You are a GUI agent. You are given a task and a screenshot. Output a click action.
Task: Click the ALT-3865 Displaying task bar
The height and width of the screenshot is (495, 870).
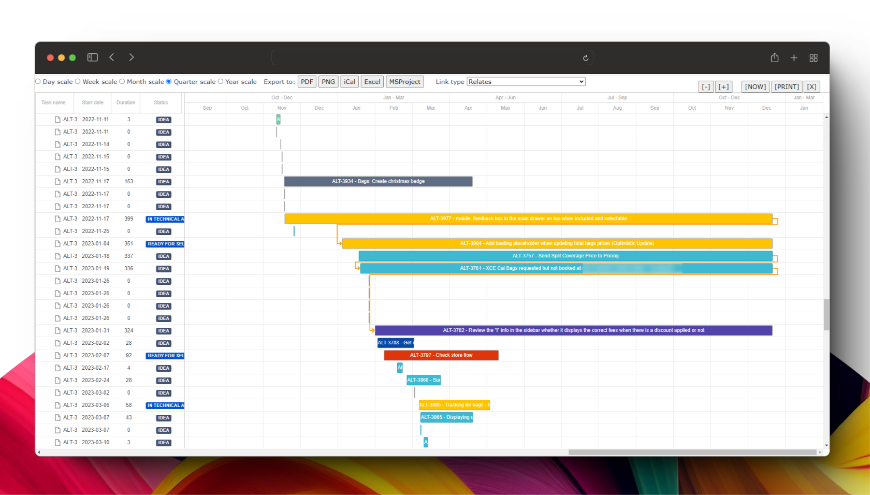[x=447, y=417]
